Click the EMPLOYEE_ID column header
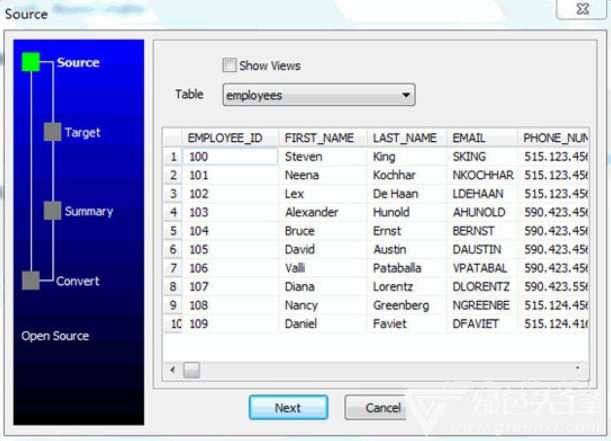 tap(230, 138)
